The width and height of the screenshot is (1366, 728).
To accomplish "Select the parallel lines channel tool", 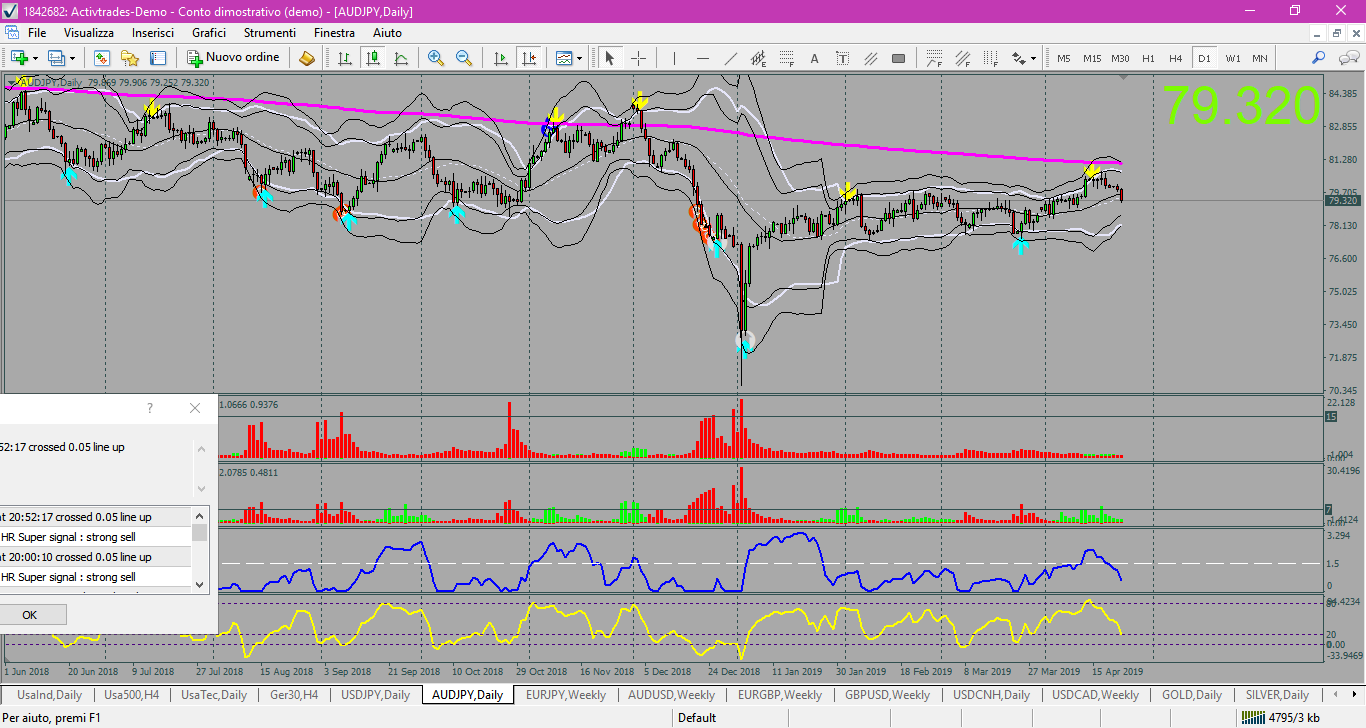I will [x=871, y=58].
